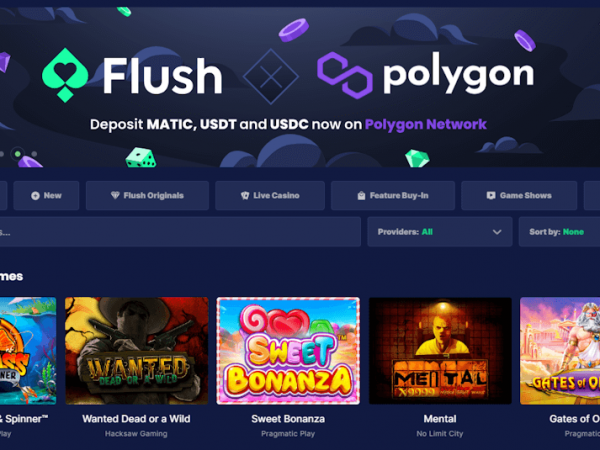Click the diamond X emblem between the logos
600x450 pixels.
click(271, 77)
